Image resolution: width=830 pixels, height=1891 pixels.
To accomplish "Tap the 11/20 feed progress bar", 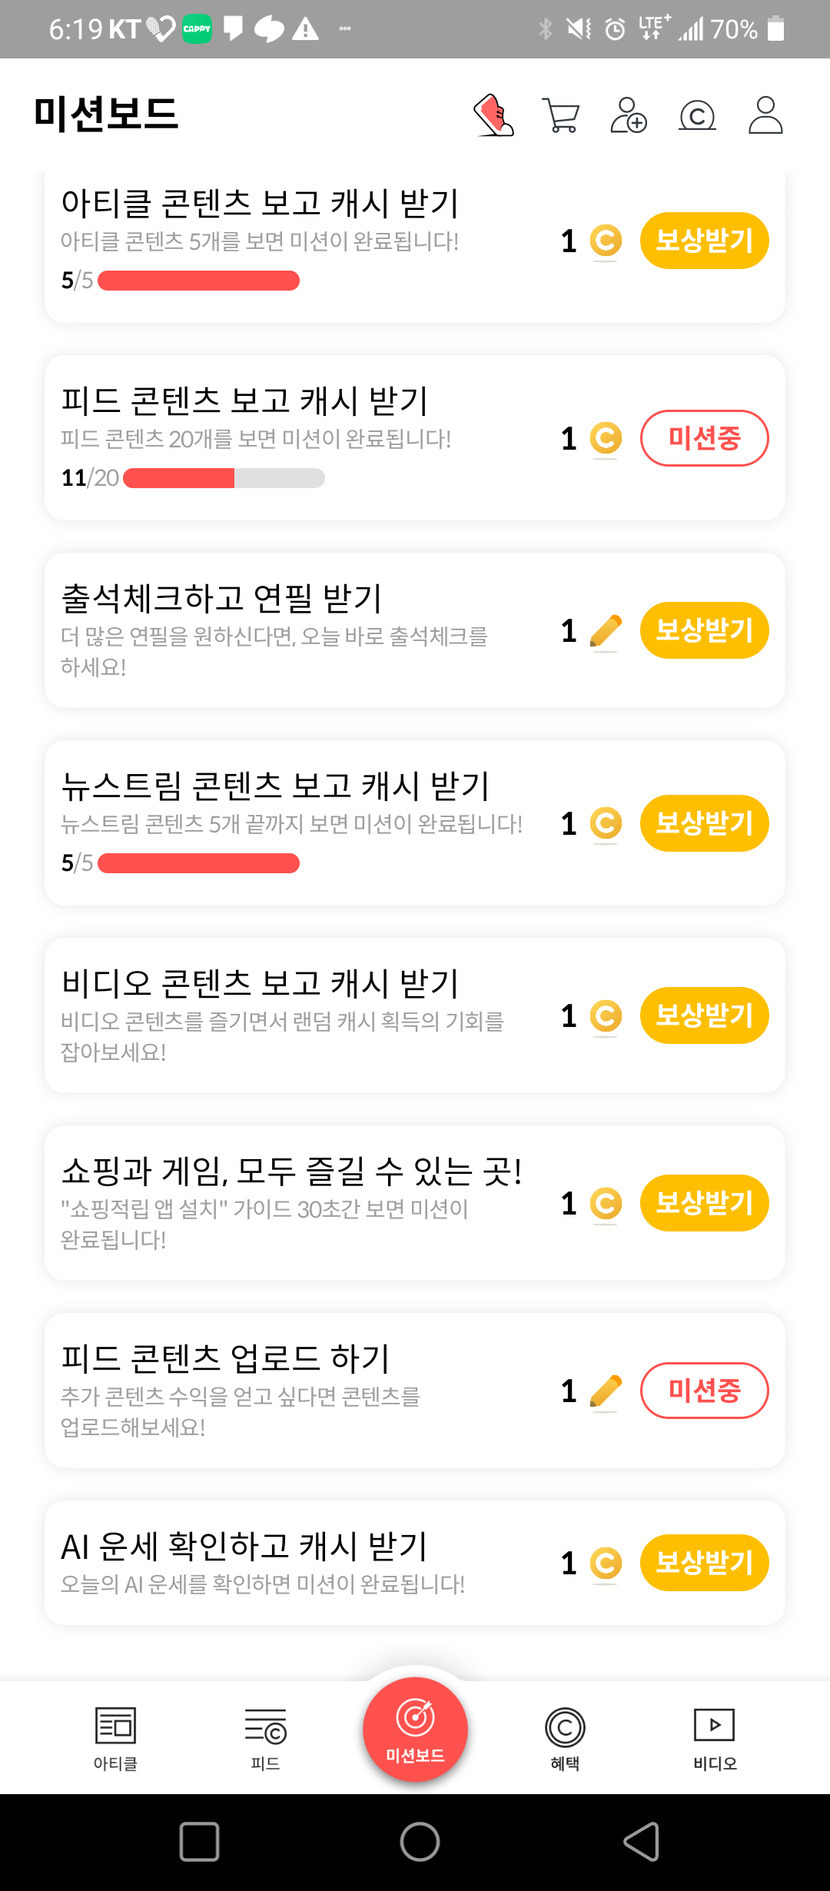I will pos(223,478).
